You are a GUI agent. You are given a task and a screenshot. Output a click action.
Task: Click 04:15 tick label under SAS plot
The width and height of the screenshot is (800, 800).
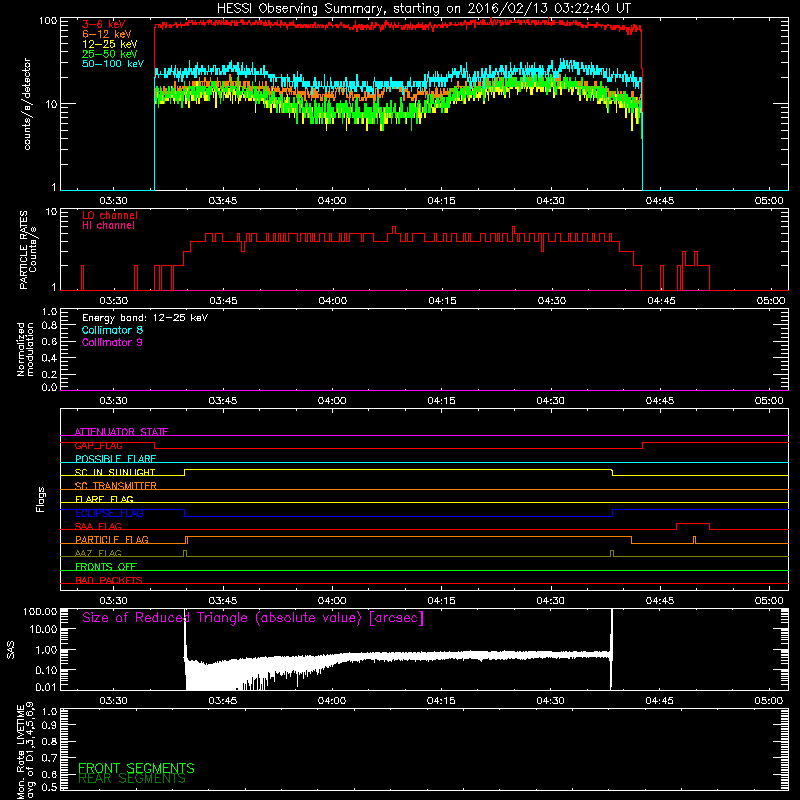pos(441,701)
